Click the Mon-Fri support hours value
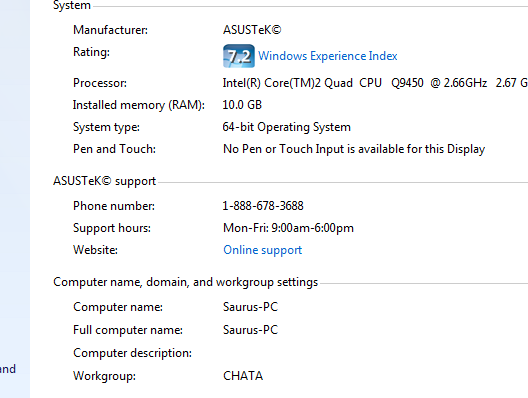Image resolution: width=528 pixels, height=398 pixels. coord(288,228)
